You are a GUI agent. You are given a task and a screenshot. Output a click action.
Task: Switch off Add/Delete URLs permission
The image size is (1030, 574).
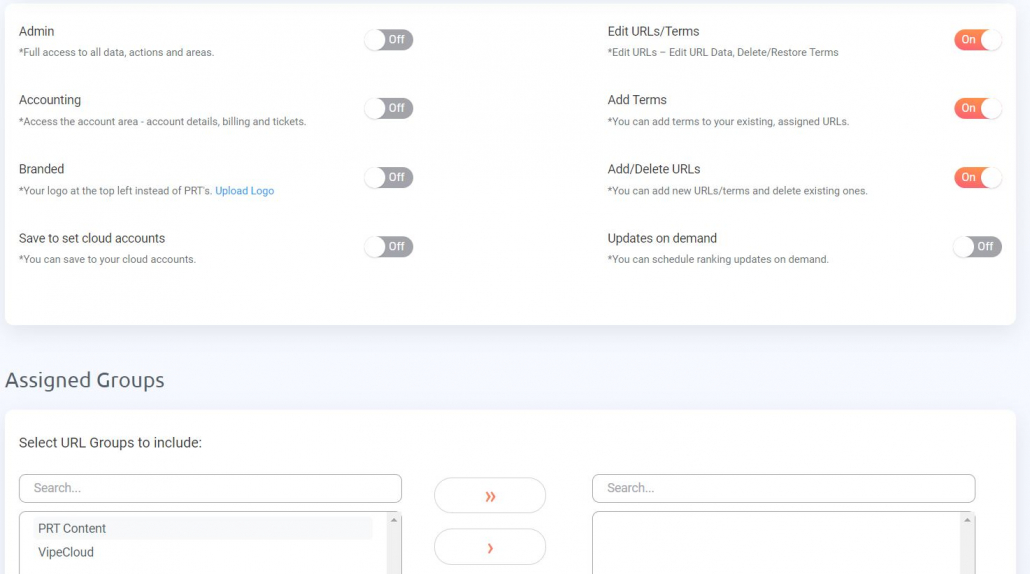(977, 177)
